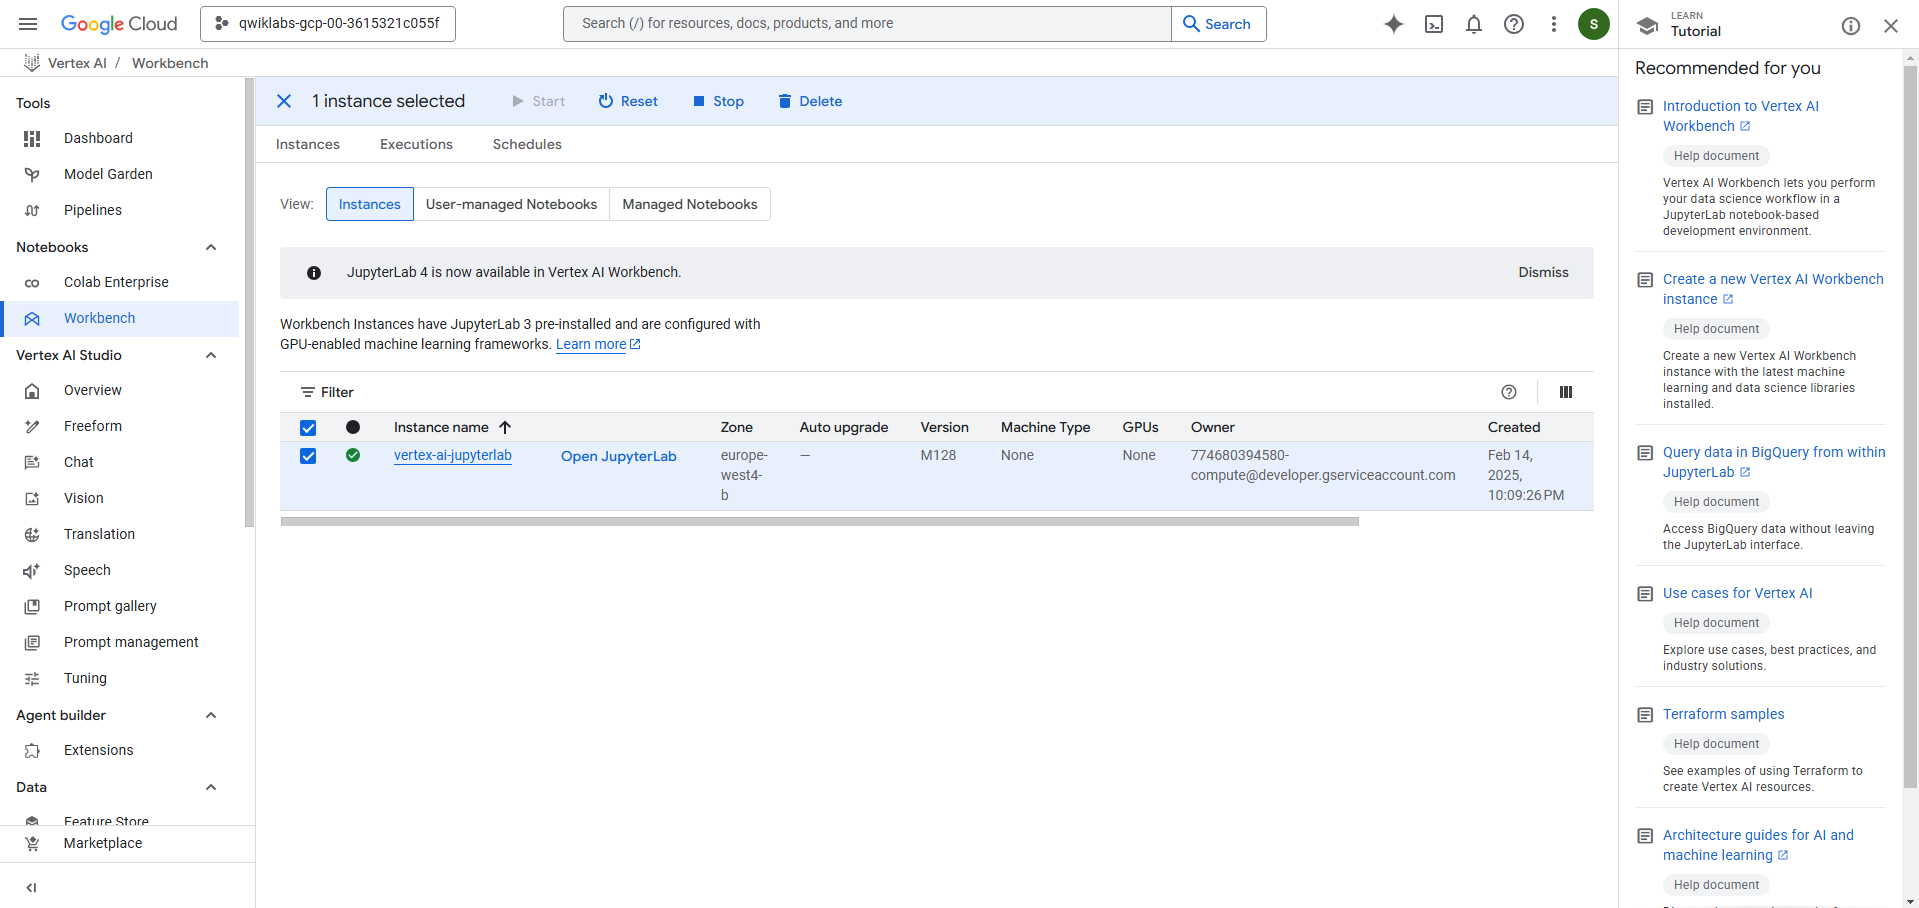Image resolution: width=1919 pixels, height=908 pixels.
Task: Toggle the select-all instances checkbox
Action: click(x=308, y=428)
